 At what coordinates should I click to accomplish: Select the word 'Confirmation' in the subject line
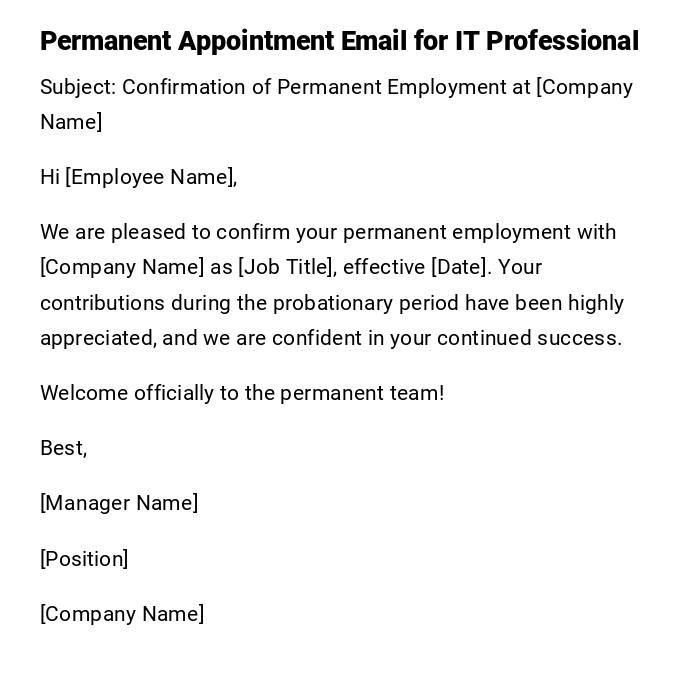(184, 87)
